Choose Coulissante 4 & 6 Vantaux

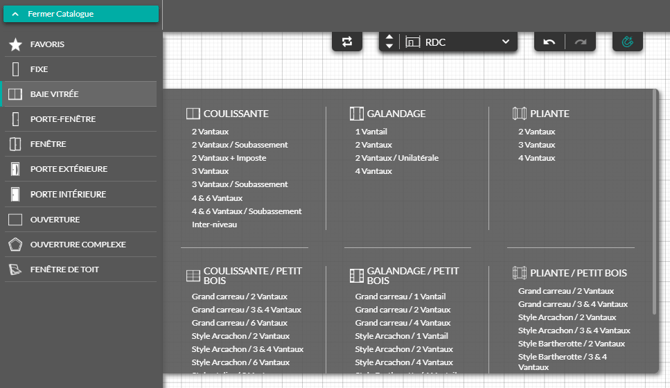click(x=217, y=198)
